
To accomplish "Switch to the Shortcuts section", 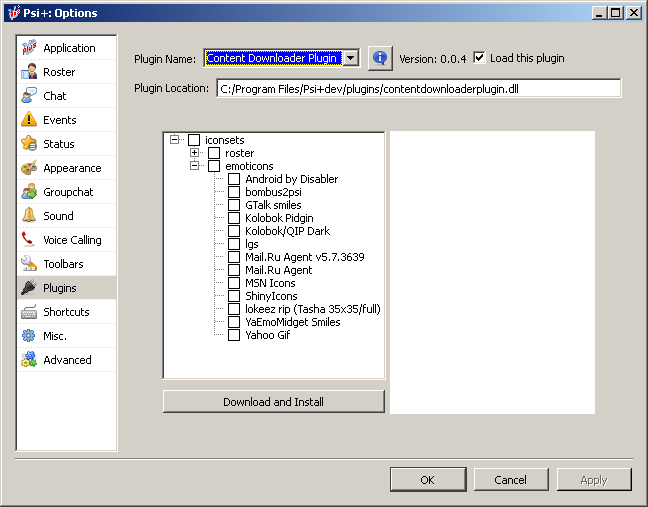I will point(66,312).
